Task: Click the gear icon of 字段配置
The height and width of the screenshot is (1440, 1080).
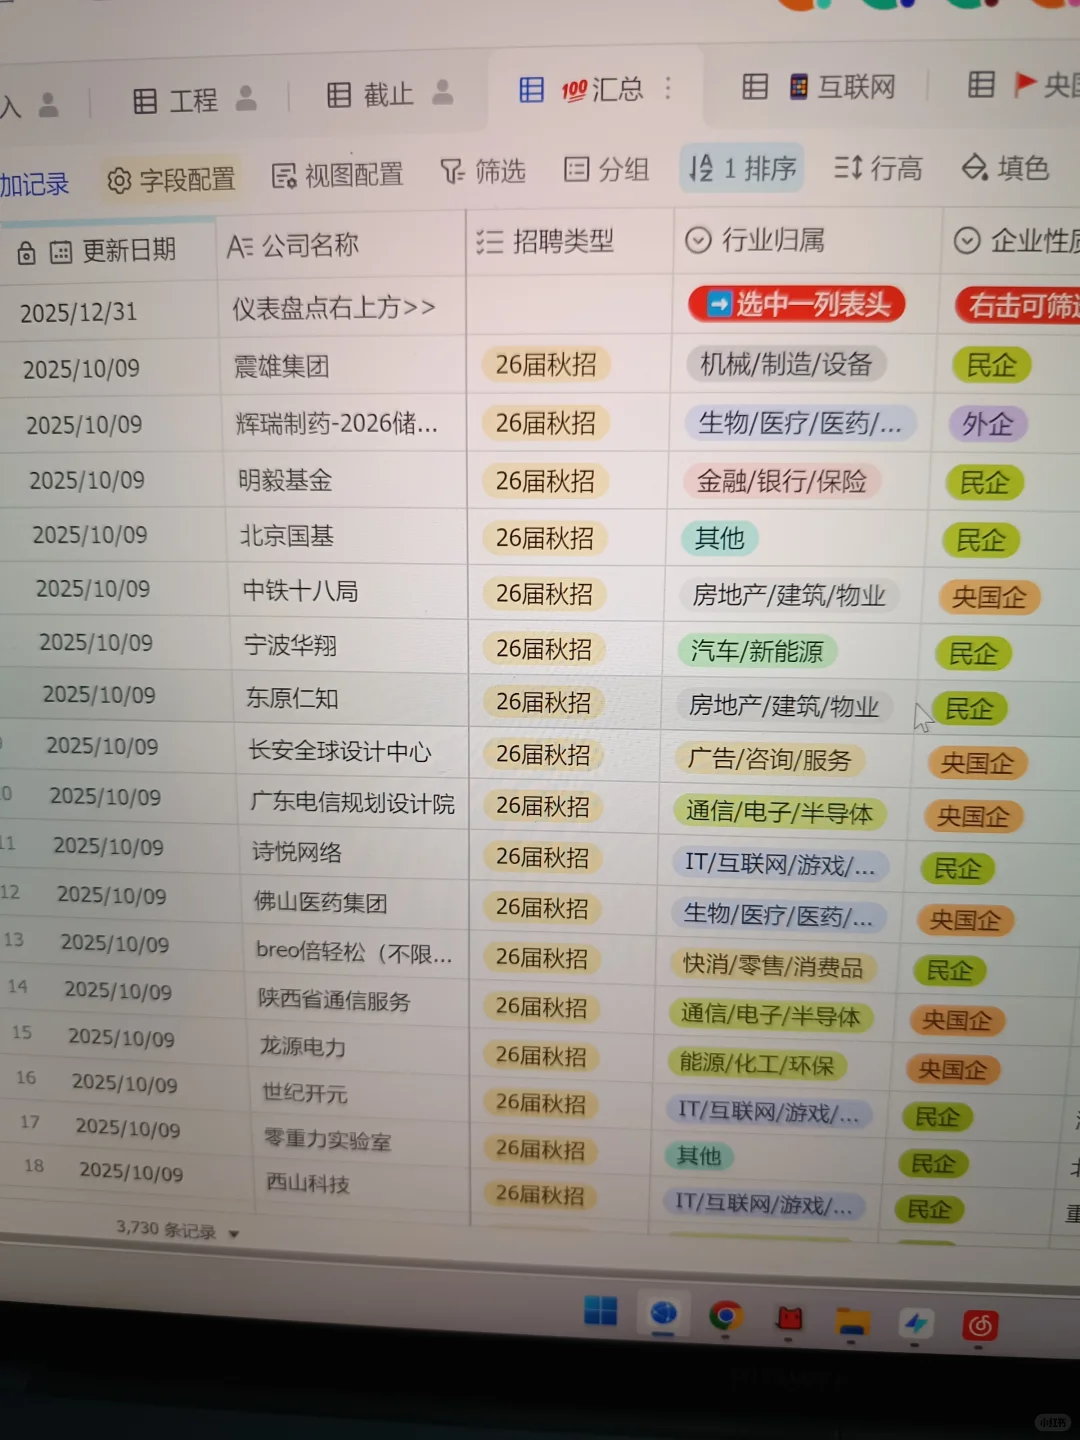Action: coord(119,181)
